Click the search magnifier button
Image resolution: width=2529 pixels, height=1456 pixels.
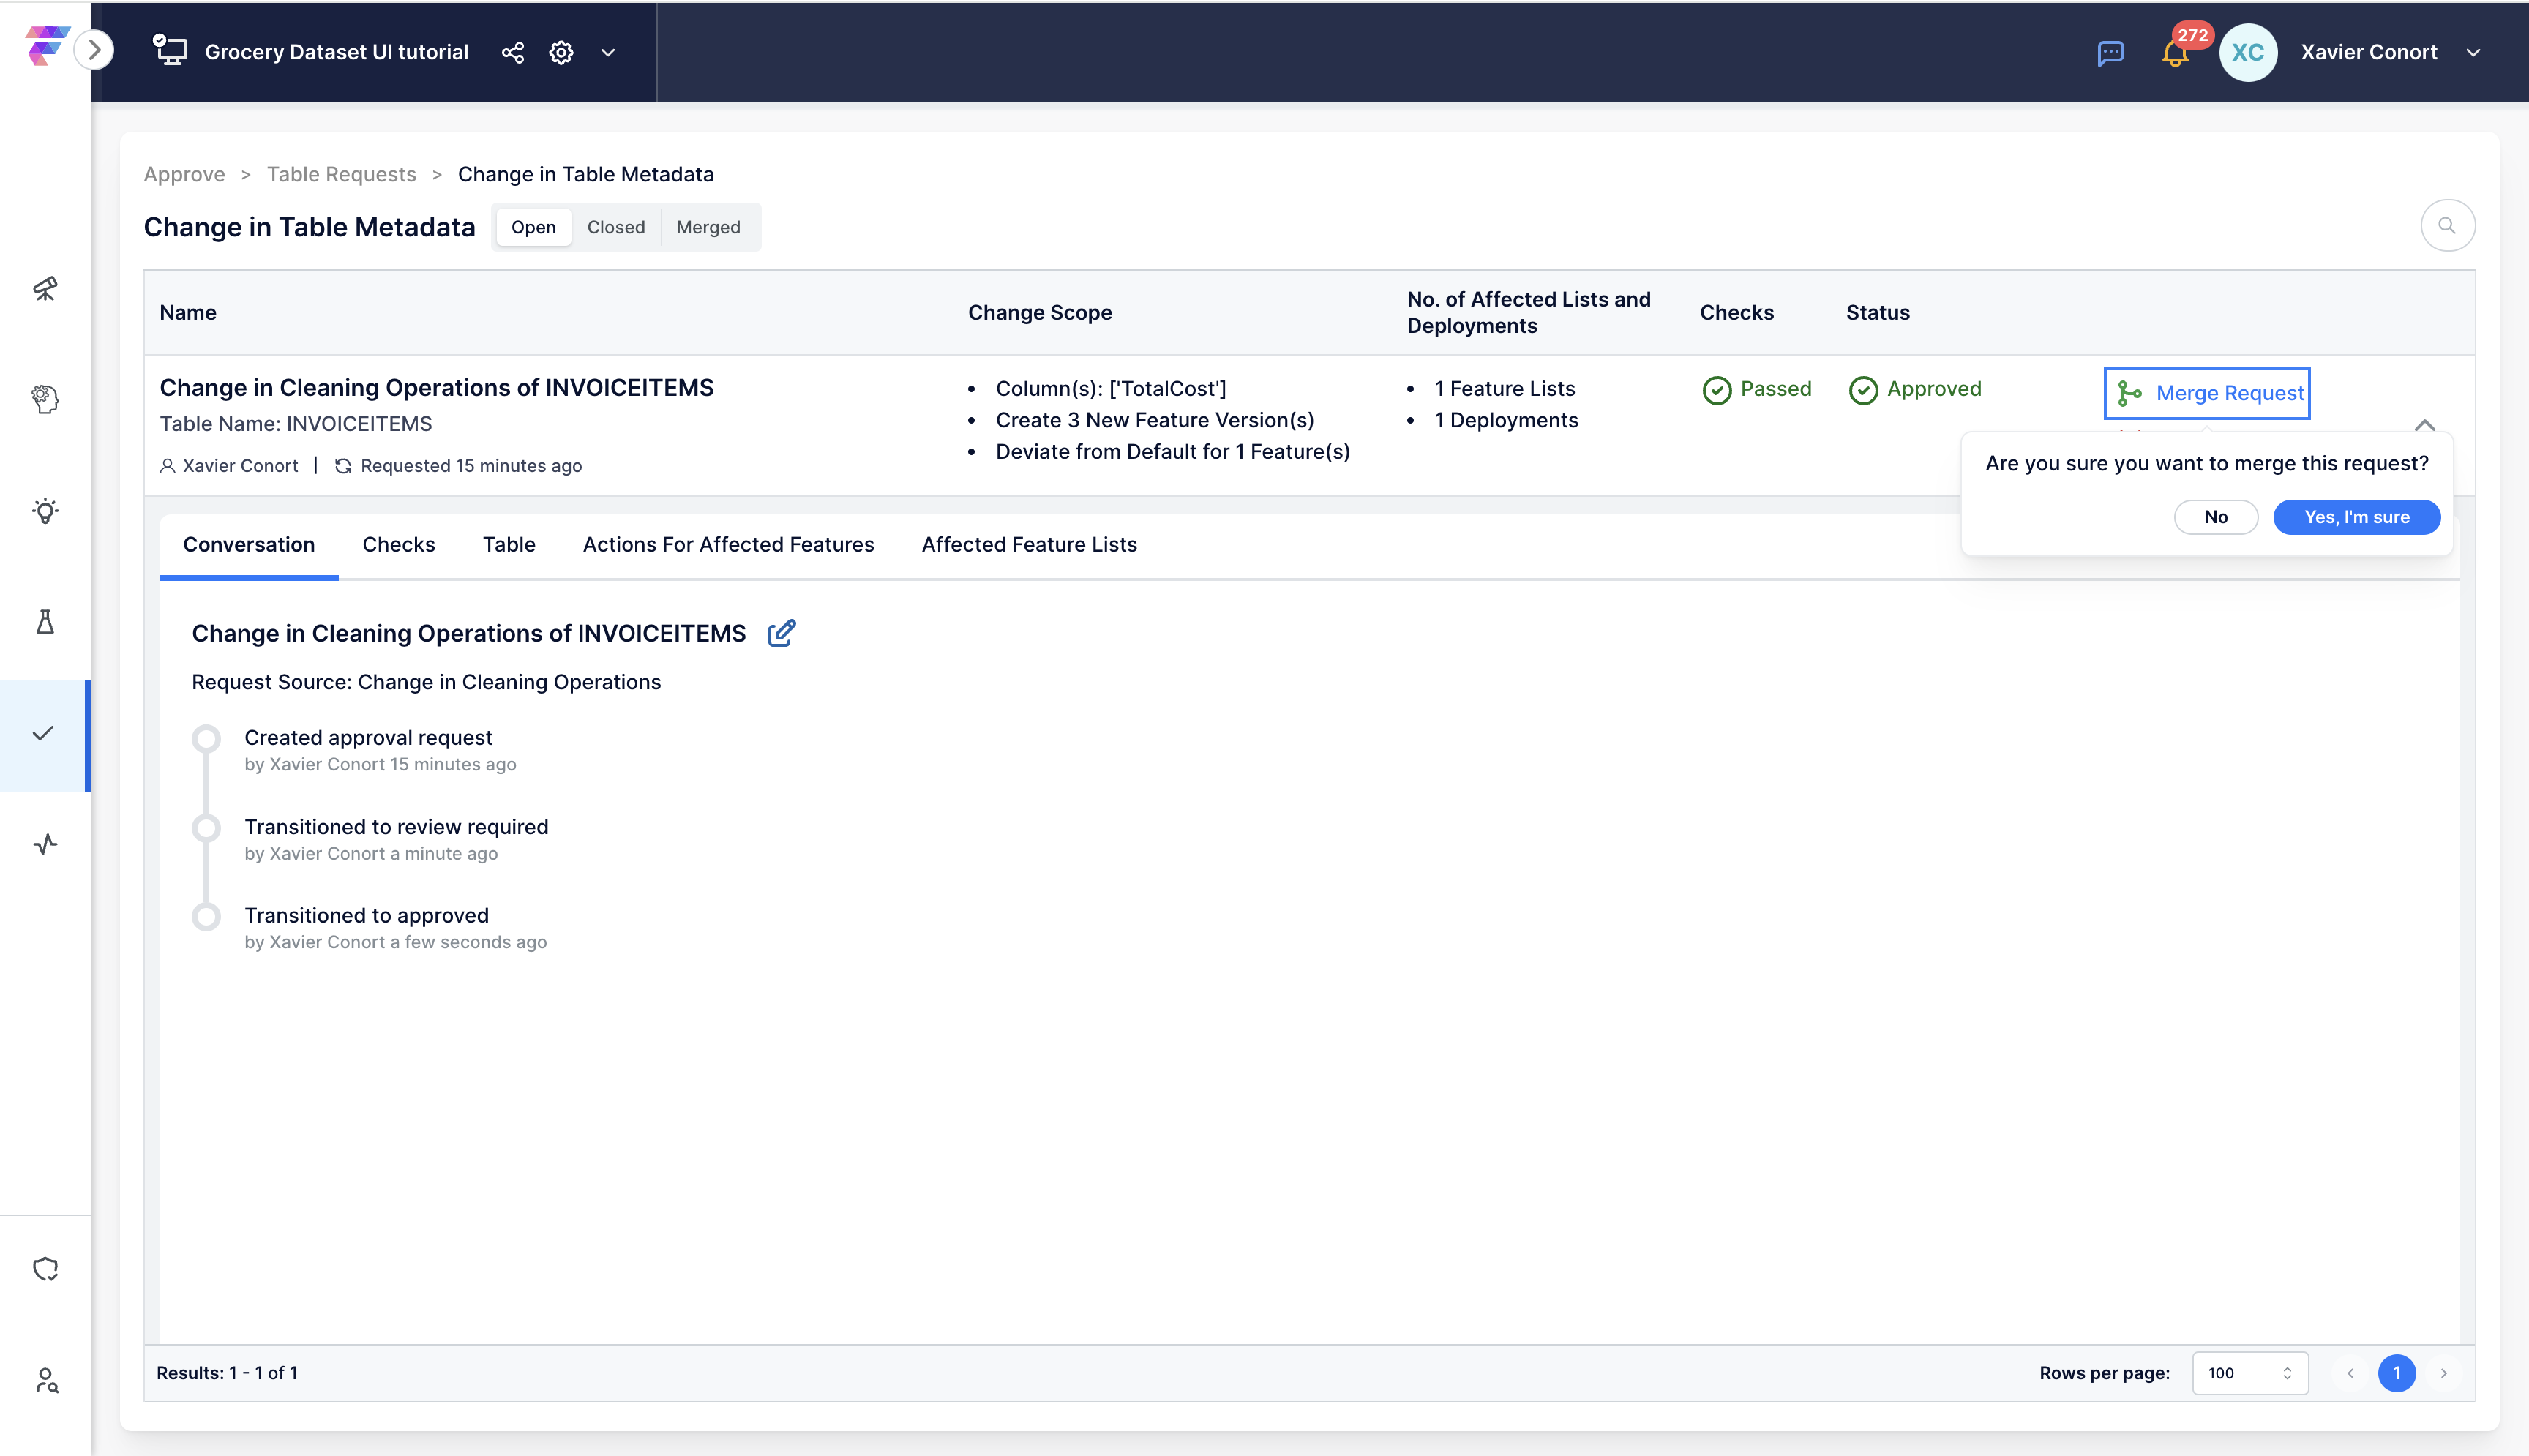(x=2447, y=226)
